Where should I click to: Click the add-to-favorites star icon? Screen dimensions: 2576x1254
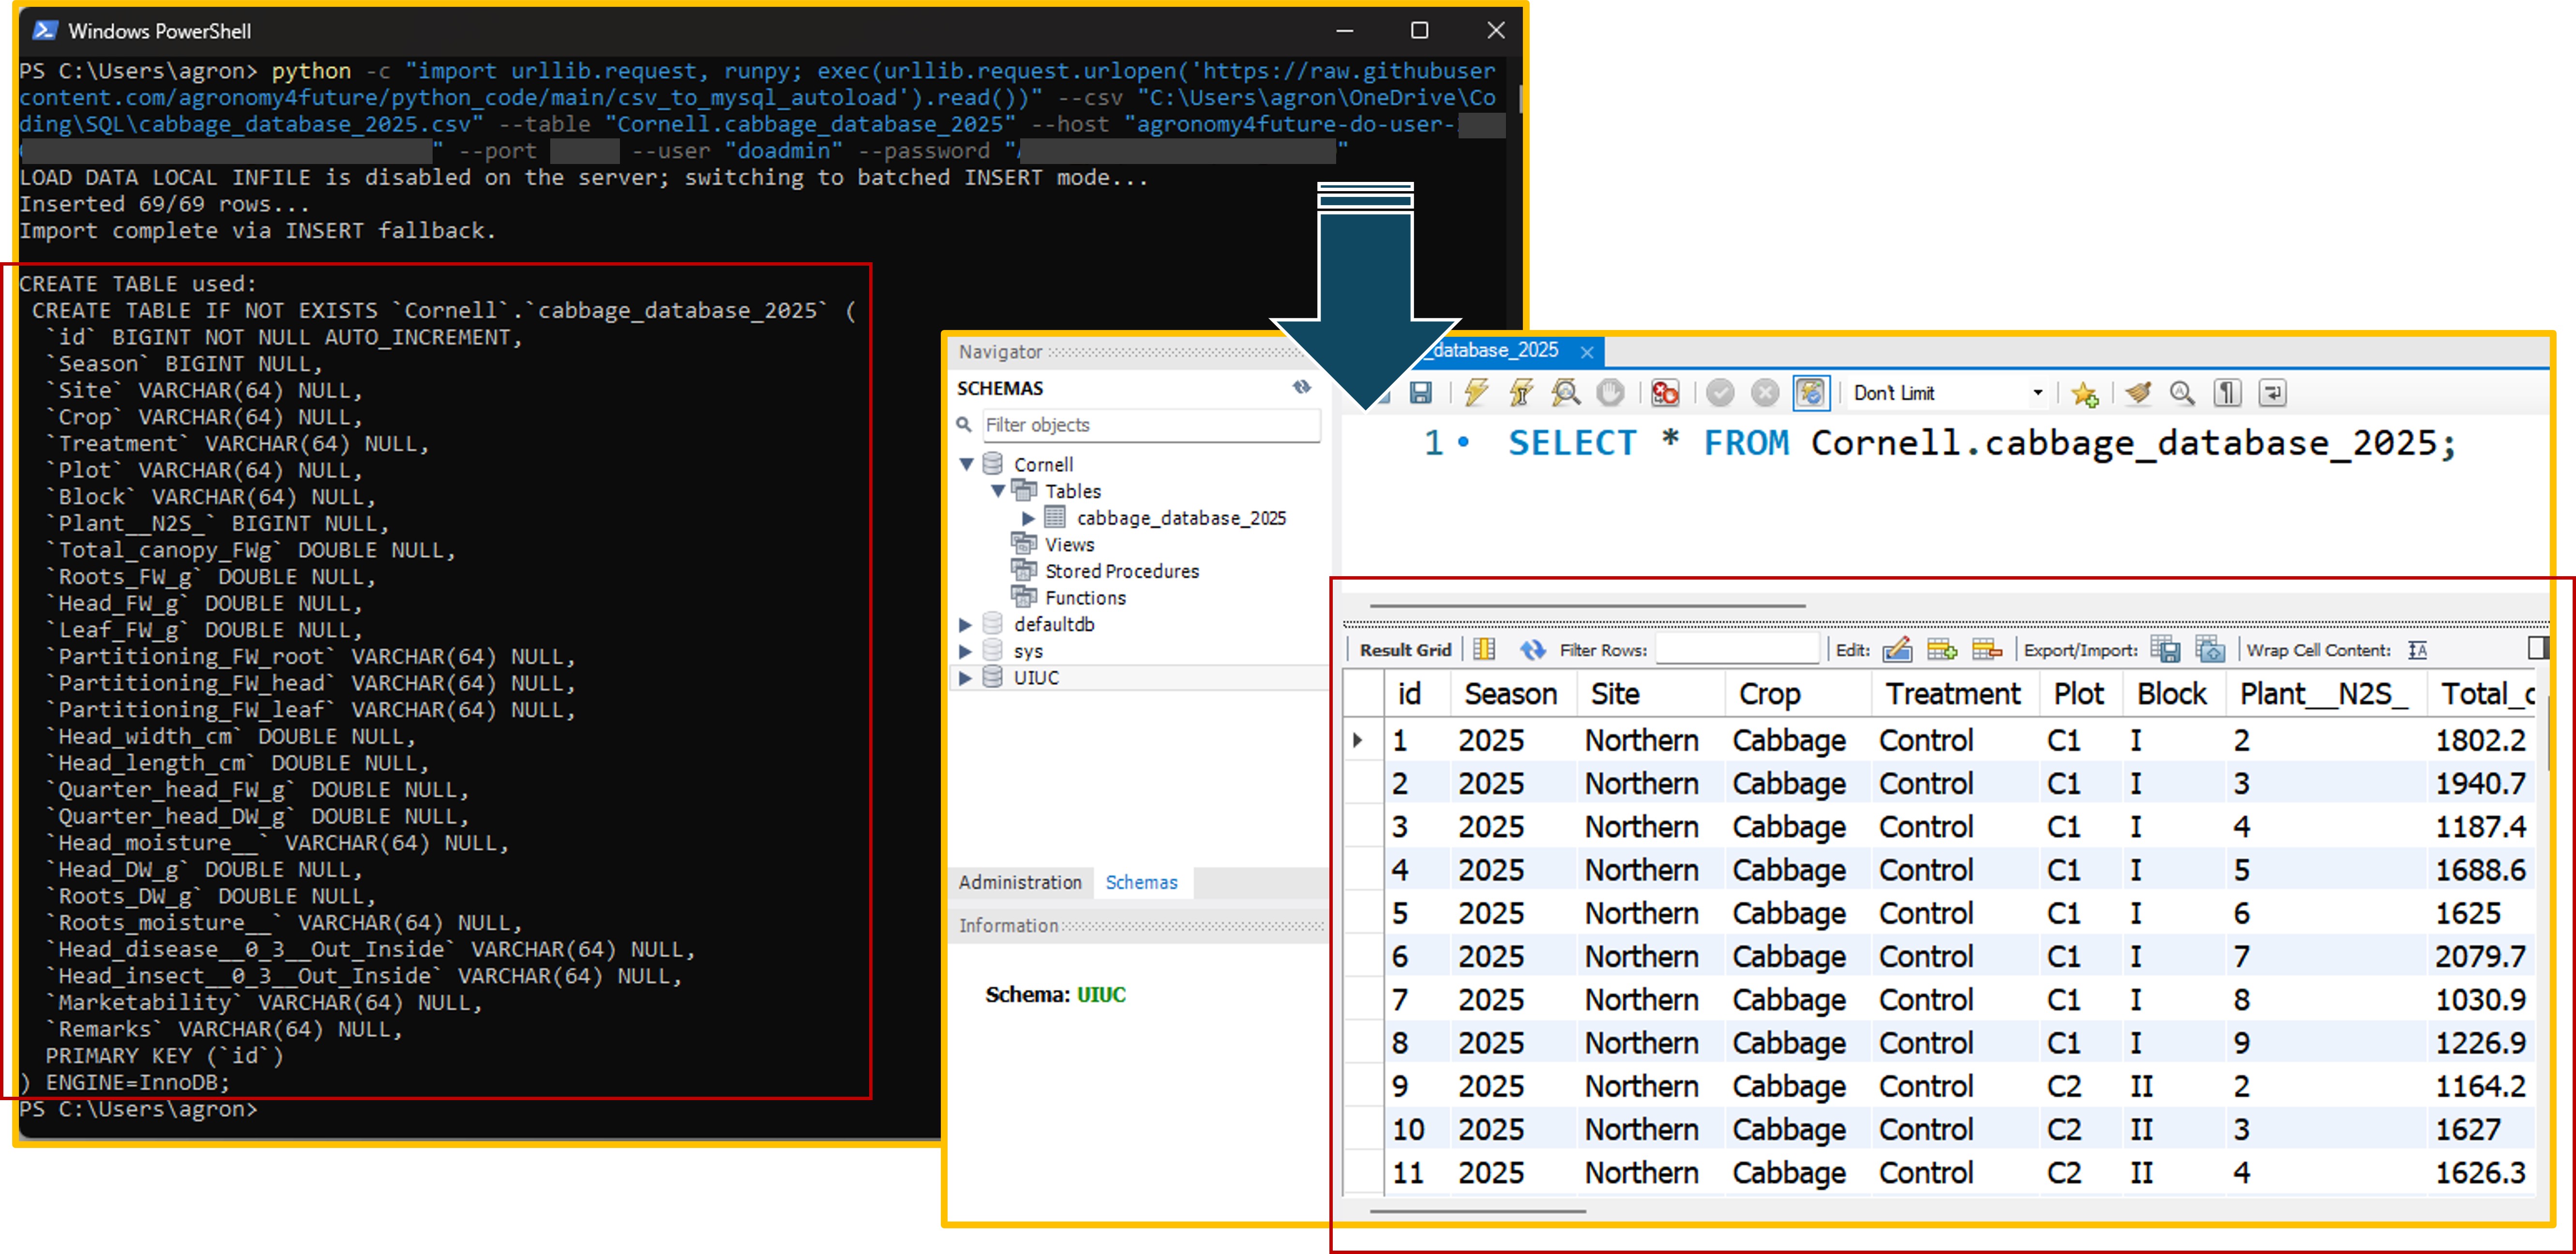click(x=2085, y=393)
